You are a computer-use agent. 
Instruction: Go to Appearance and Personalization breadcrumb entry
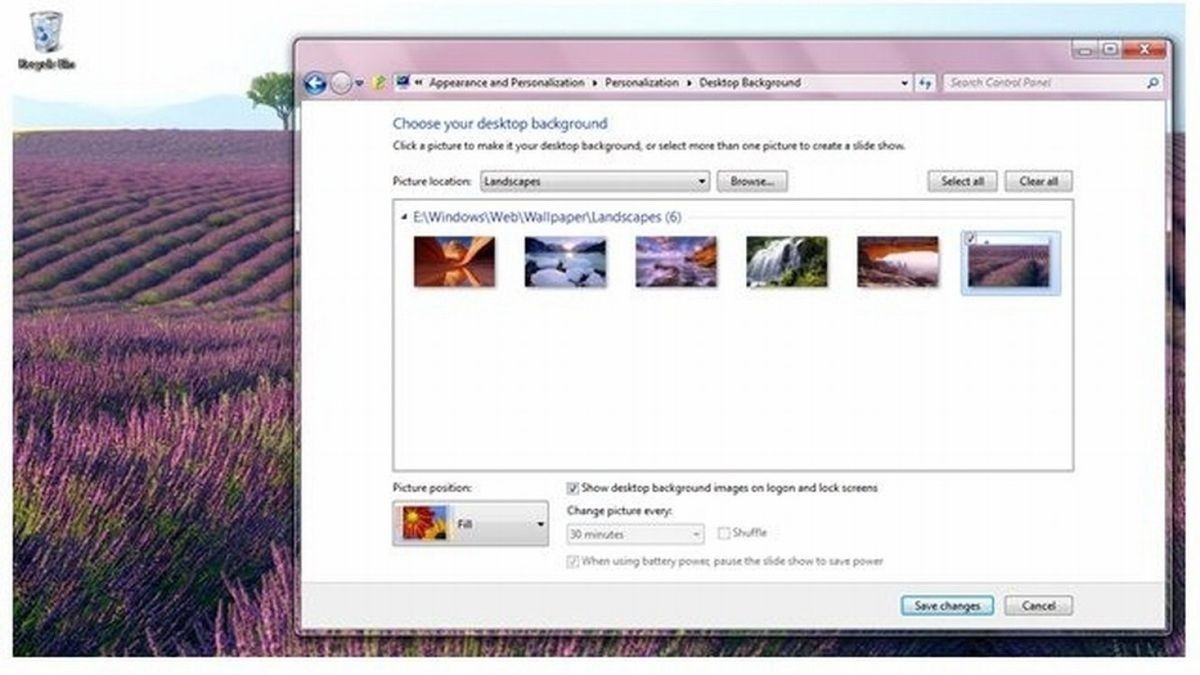(x=506, y=83)
